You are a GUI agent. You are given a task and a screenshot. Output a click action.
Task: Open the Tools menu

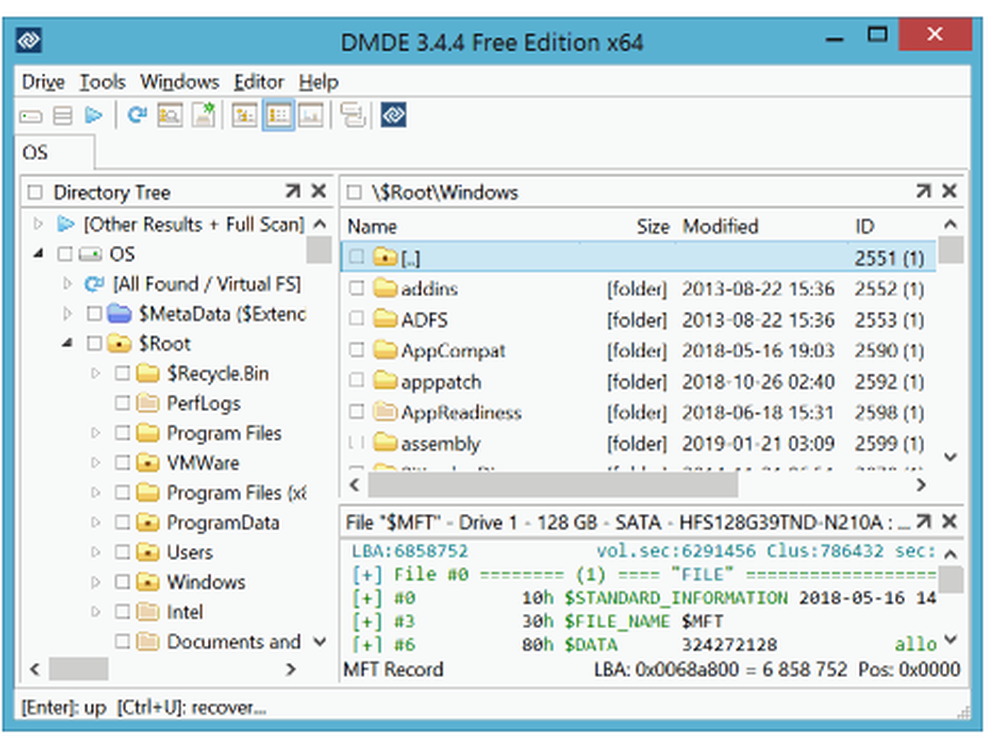(102, 82)
